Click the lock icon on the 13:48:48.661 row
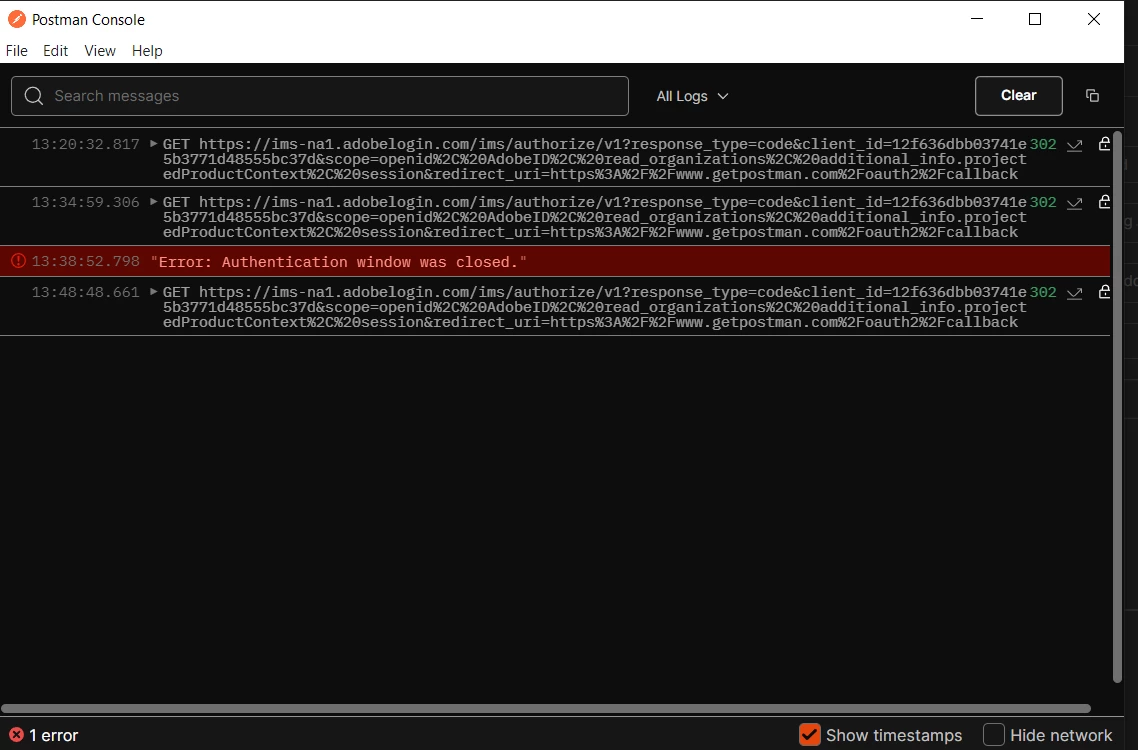This screenshot has height=750, width=1138. point(1104,292)
